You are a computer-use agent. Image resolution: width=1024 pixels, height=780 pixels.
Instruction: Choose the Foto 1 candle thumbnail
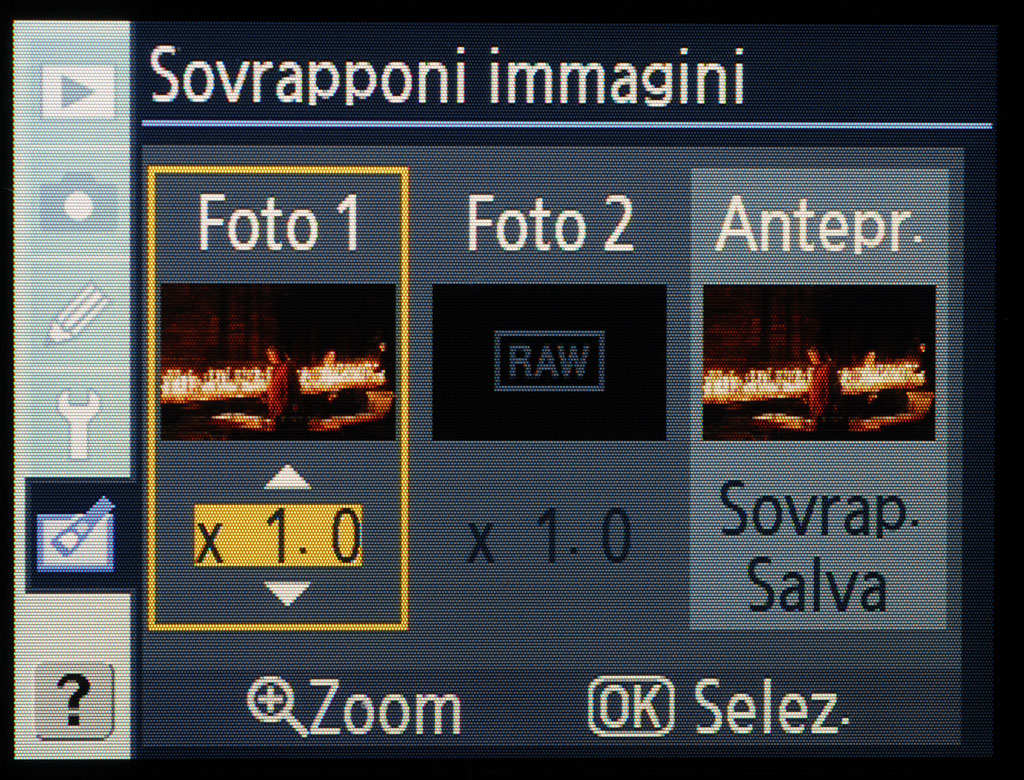pos(279,362)
